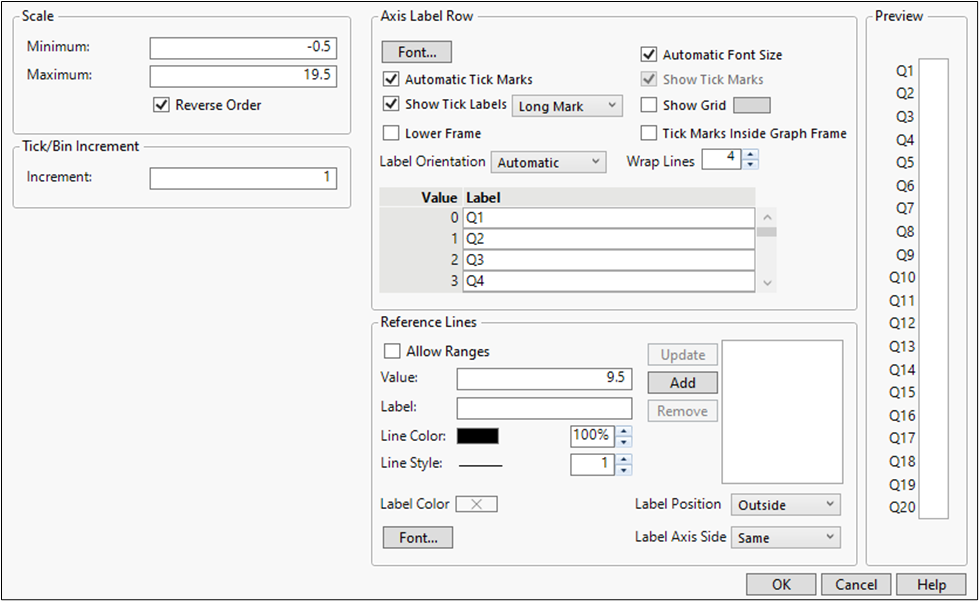Disable the Reverse Order checkbox
The image size is (979, 601).
(x=161, y=104)
